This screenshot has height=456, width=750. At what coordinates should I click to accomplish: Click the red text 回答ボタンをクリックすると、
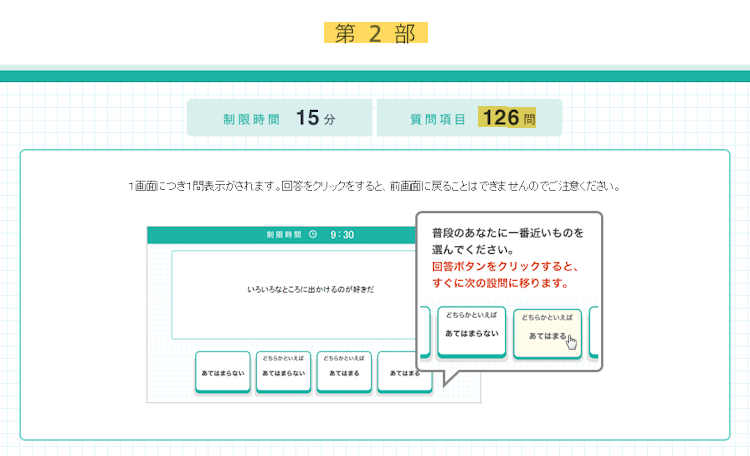(505, 267)
